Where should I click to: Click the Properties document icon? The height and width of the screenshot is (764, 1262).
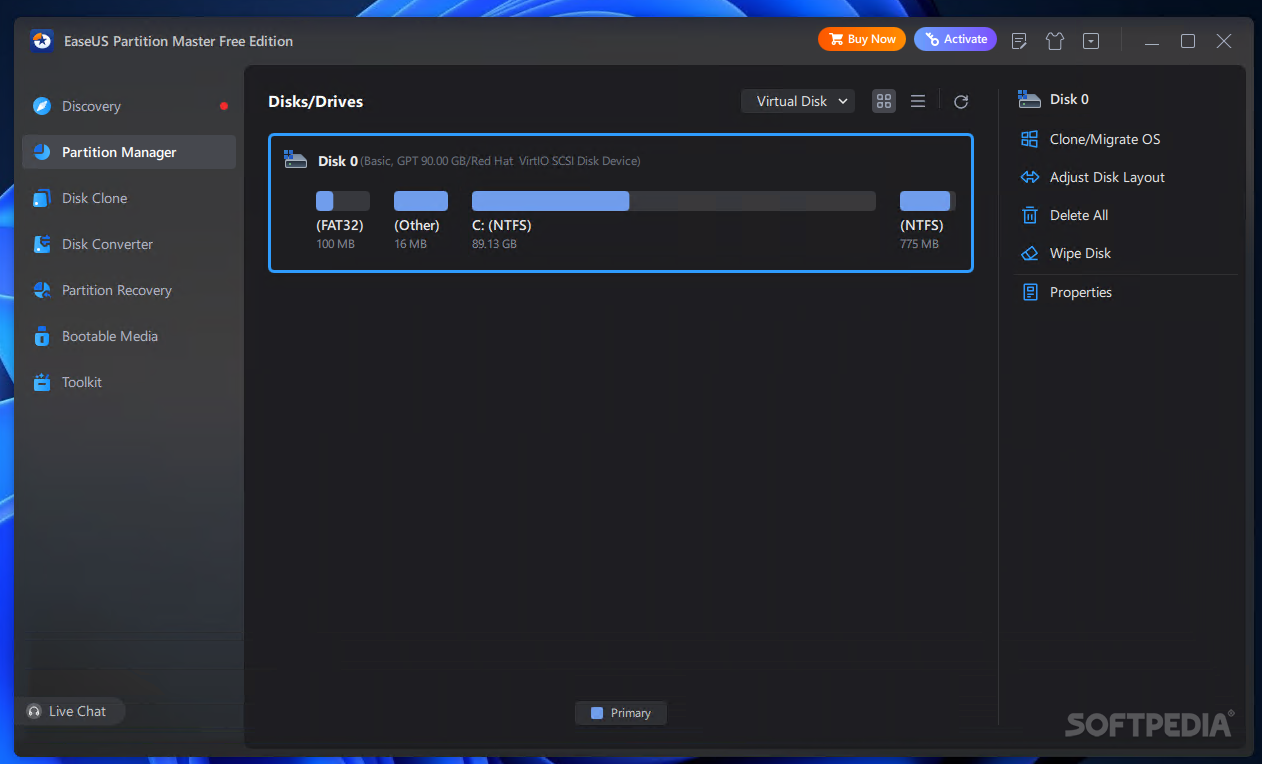click(x=1029, y=292)
